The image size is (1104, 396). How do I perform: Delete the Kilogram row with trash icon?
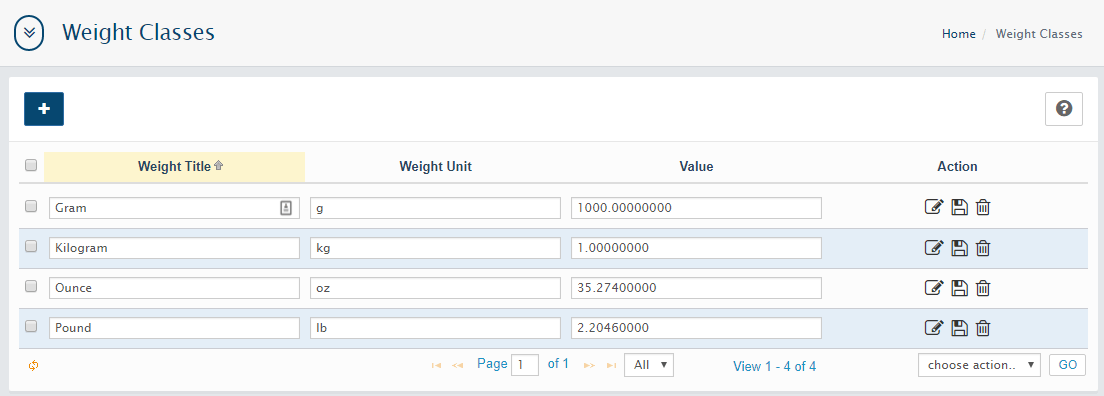[984, 247]
